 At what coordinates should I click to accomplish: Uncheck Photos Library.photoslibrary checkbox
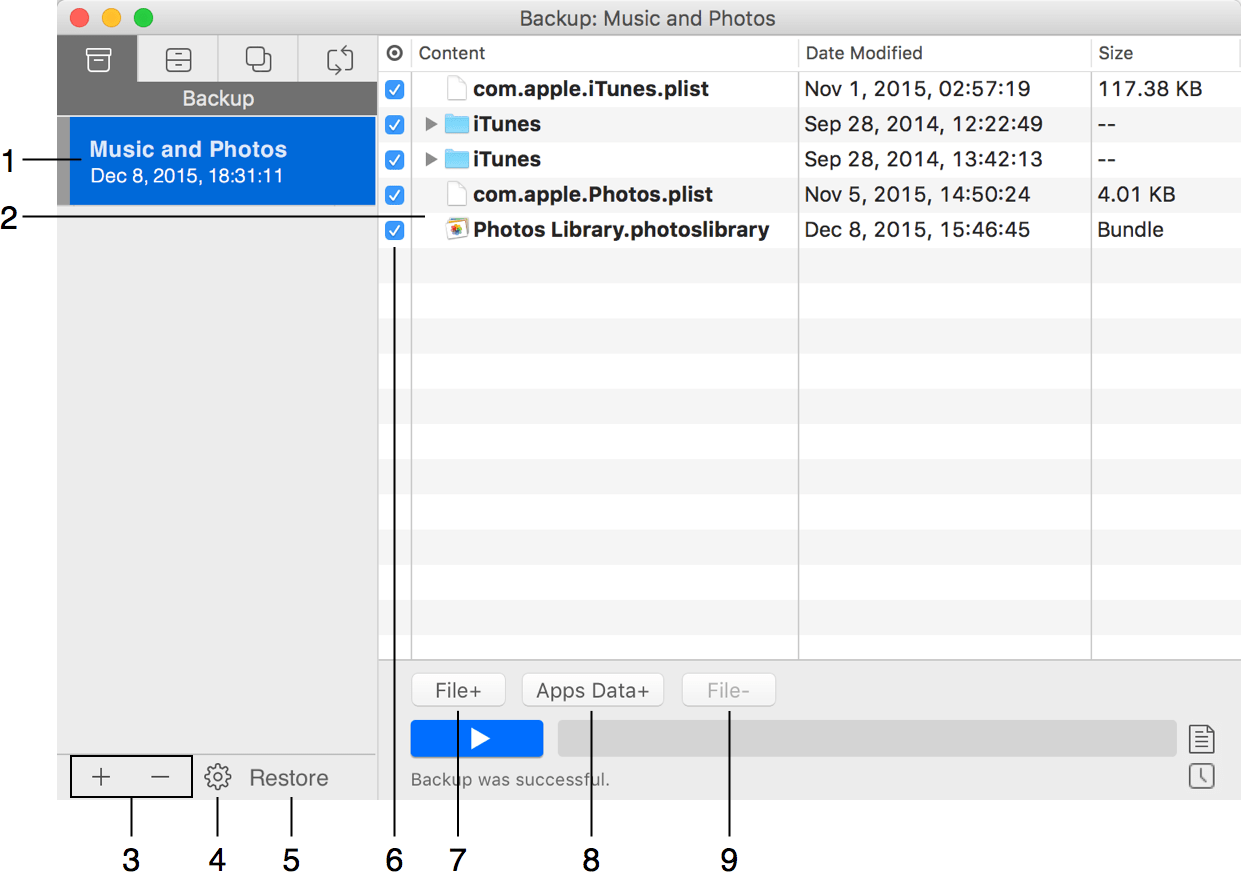pos(395,230)
